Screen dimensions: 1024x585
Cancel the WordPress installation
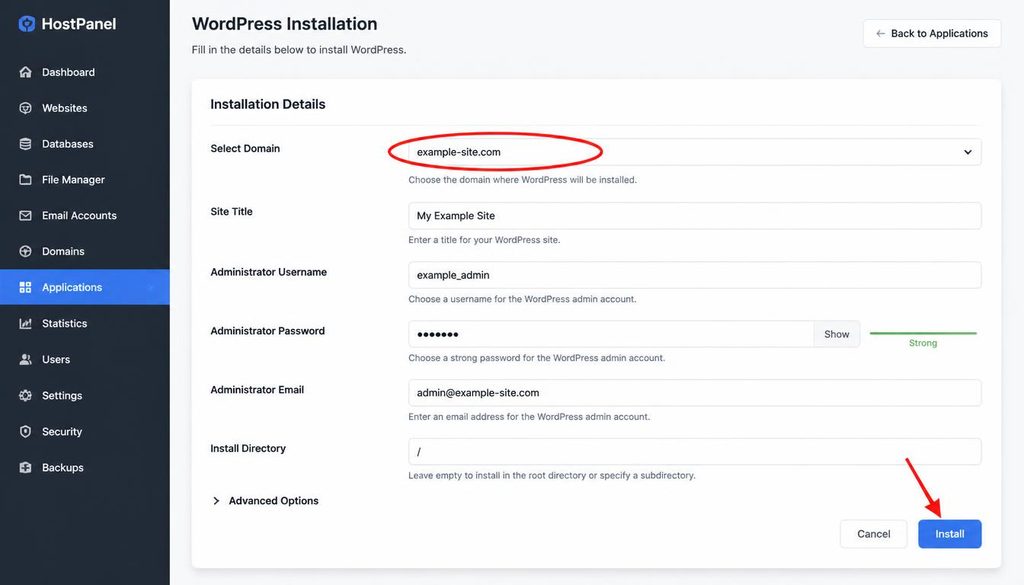coord(873,534)
